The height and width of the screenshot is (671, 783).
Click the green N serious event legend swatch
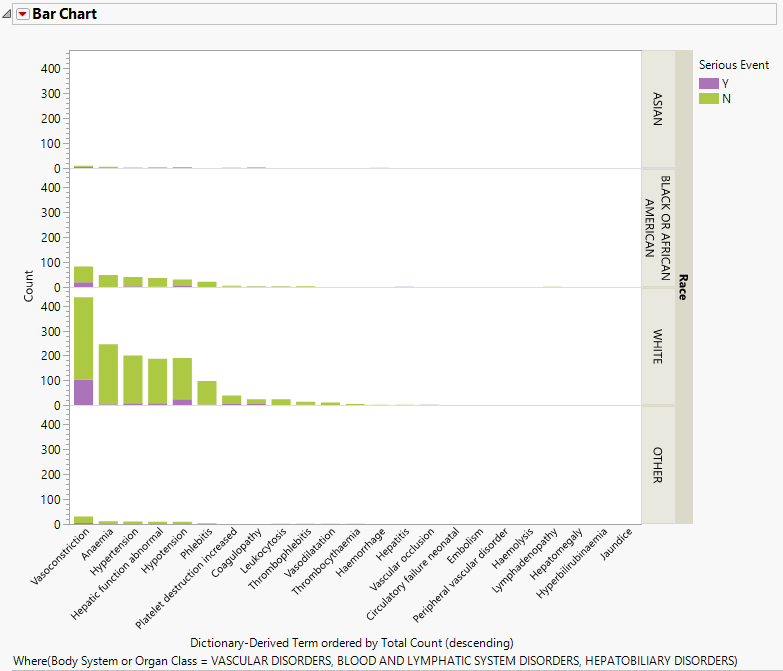point(708,98)
